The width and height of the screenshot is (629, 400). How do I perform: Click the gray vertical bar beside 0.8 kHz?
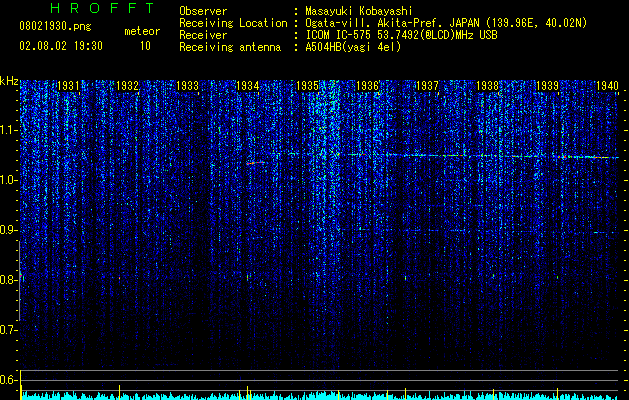click(19, 281)
